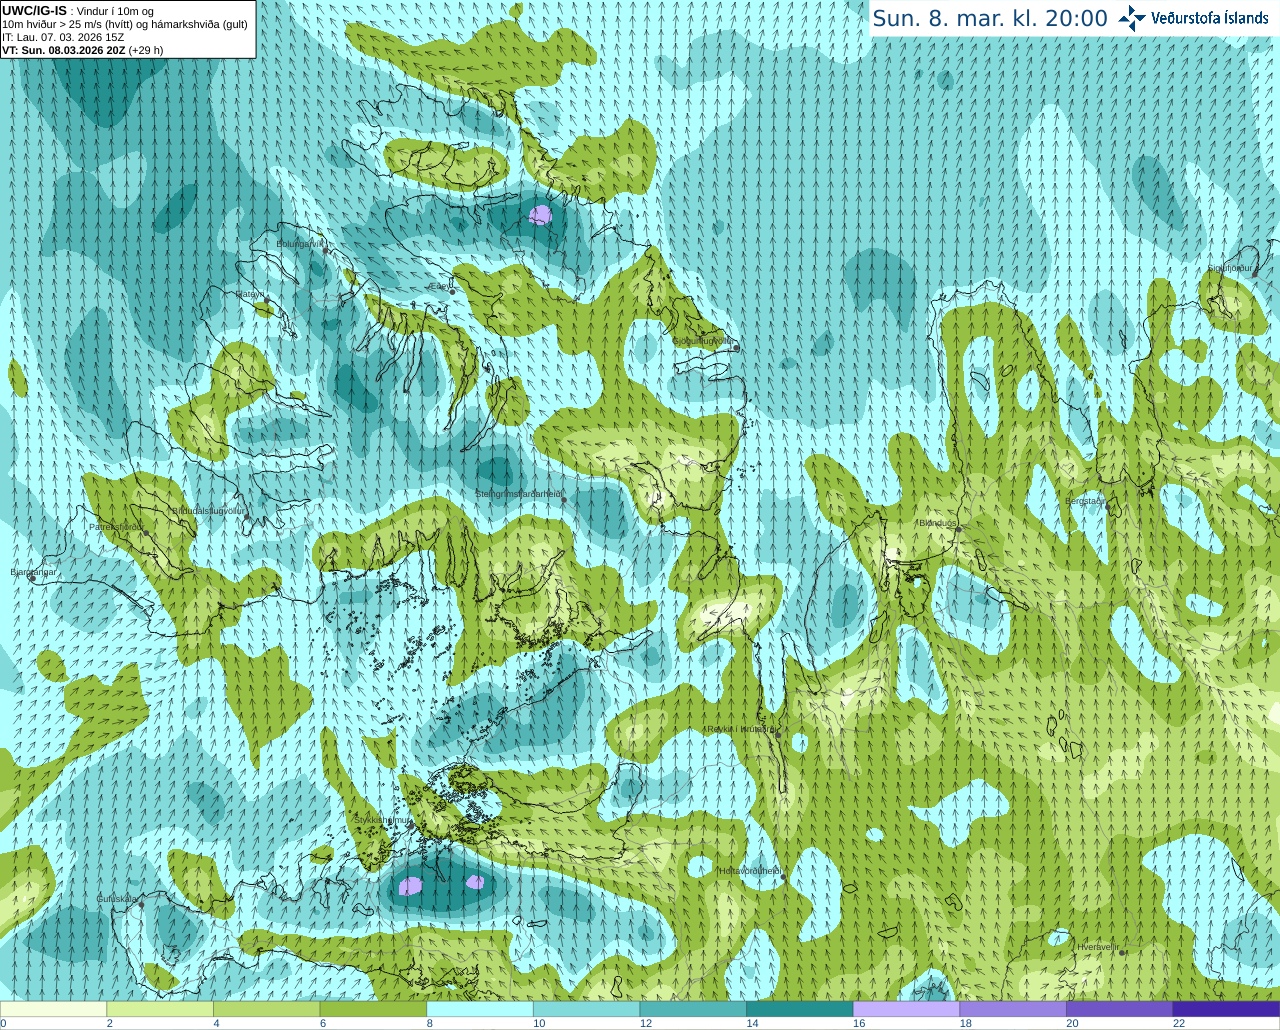
Task: Select the 12–14 m/s legend swatch
Action: point(693,1009)
